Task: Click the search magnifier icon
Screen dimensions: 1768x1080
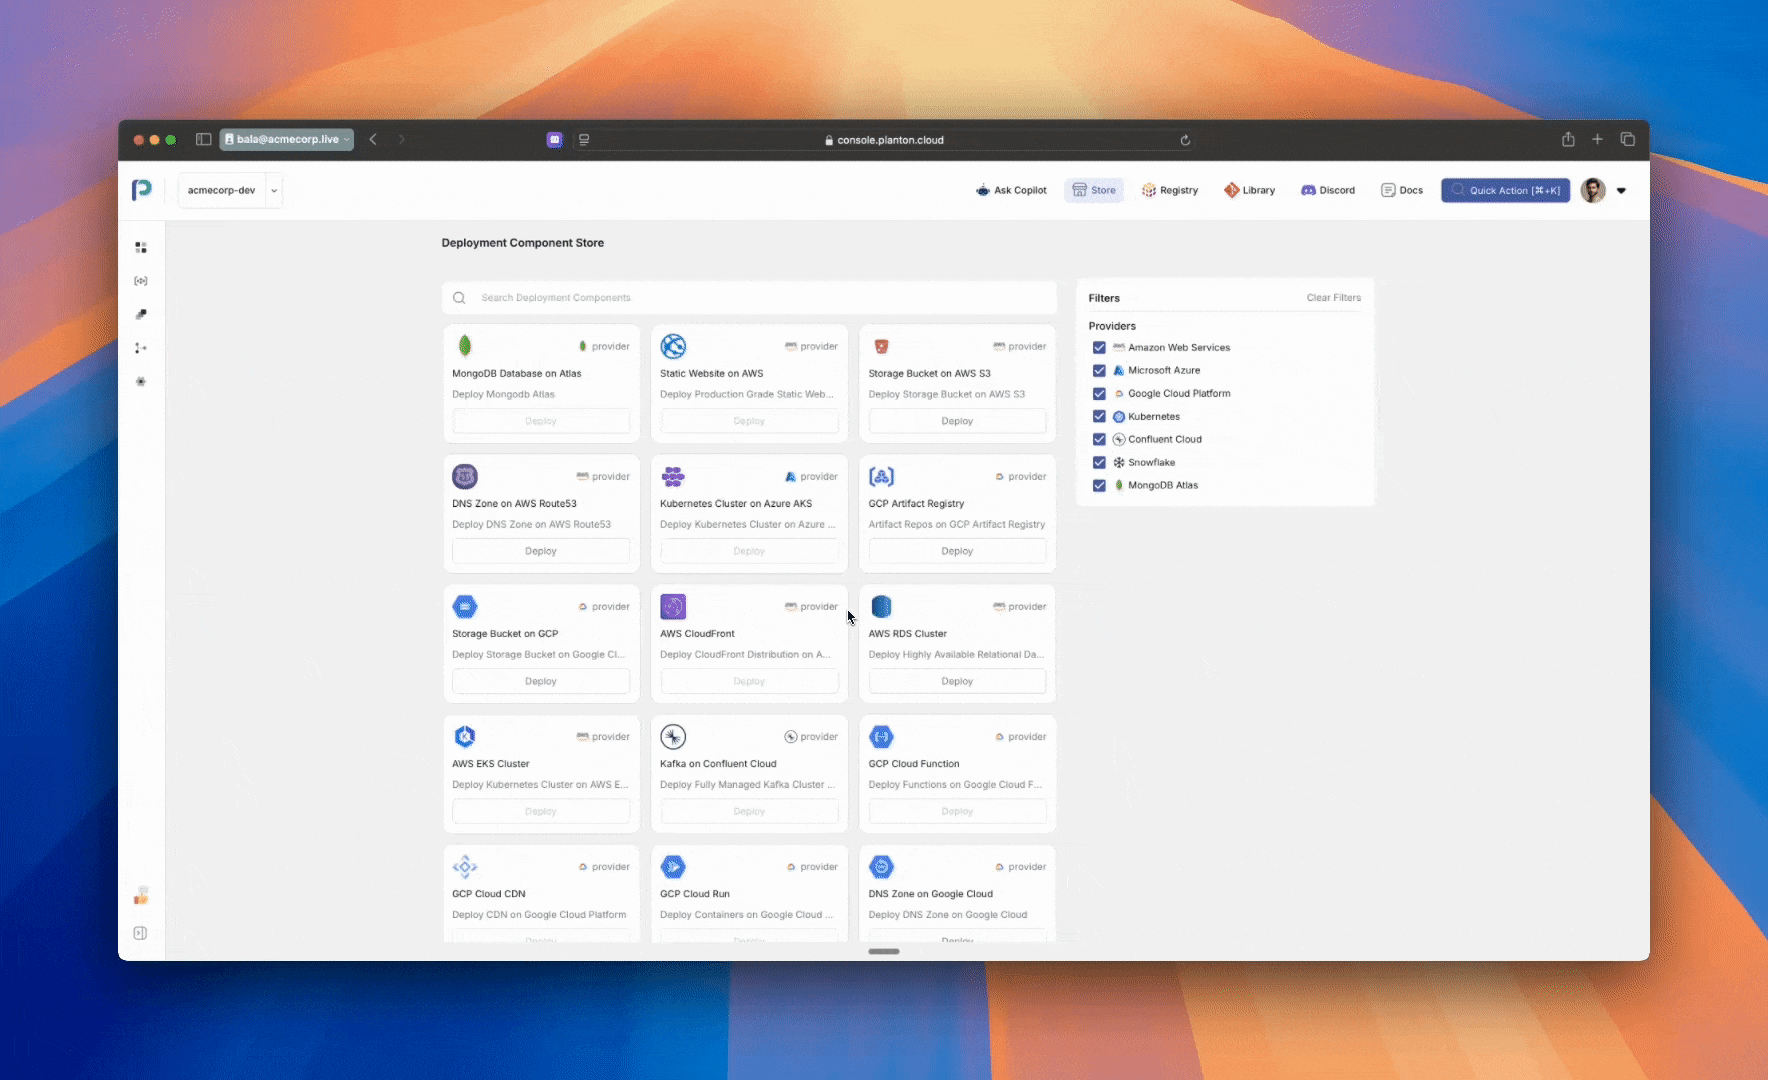Action: [x=459, y=297]
